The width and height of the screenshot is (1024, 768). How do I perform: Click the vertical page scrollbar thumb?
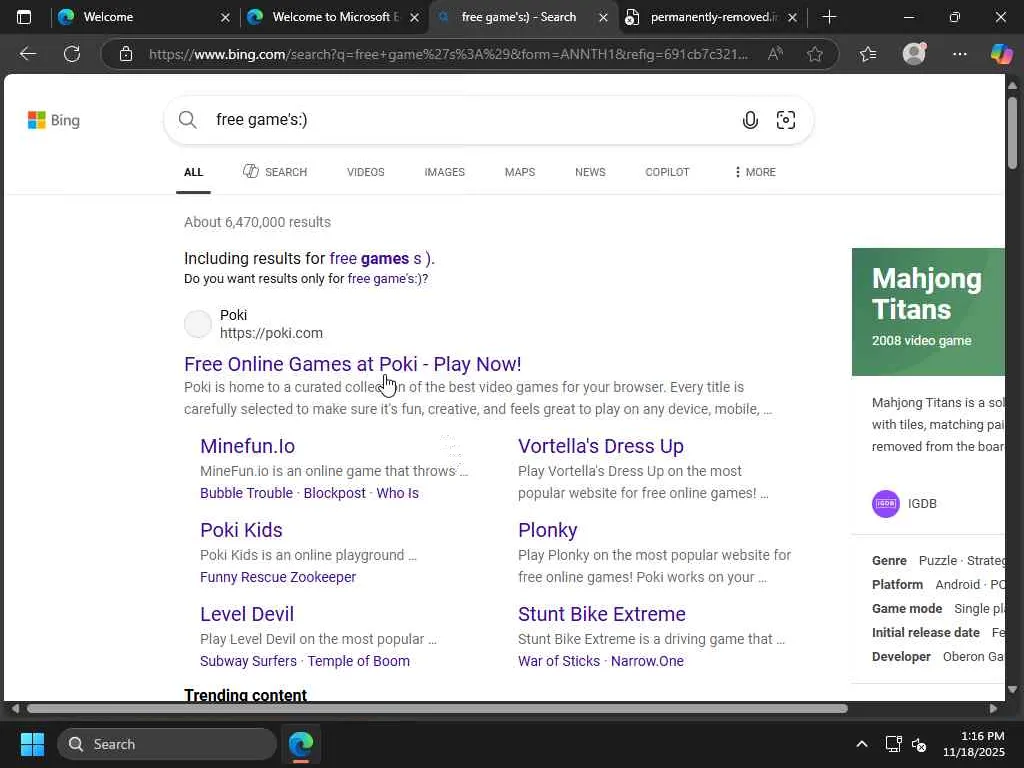[x=1012, y=133]
